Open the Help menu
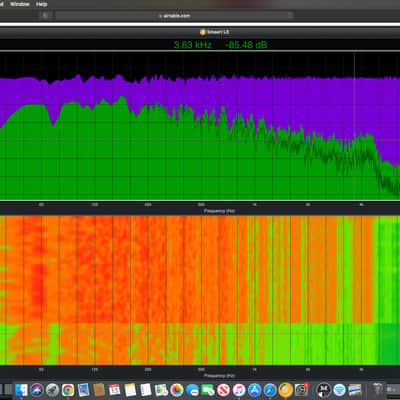 point(41,4)
